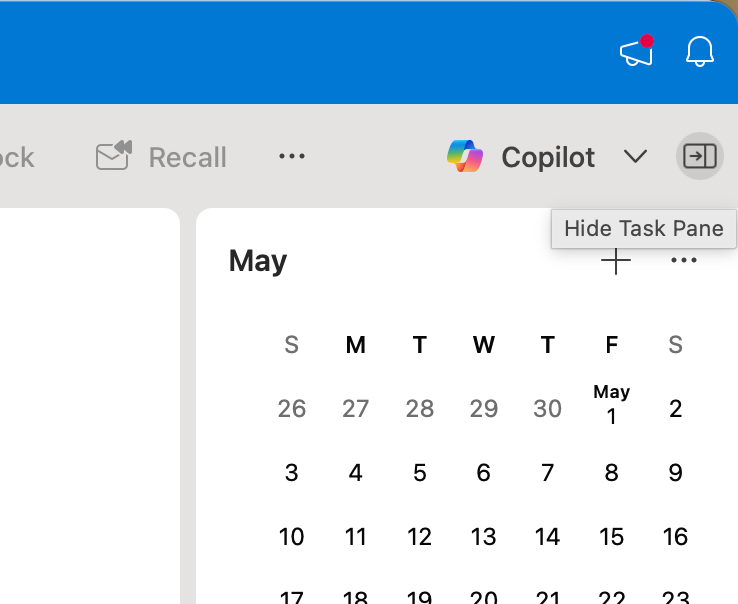
Task: Add new event with plus icon
Action: (616, 261)
